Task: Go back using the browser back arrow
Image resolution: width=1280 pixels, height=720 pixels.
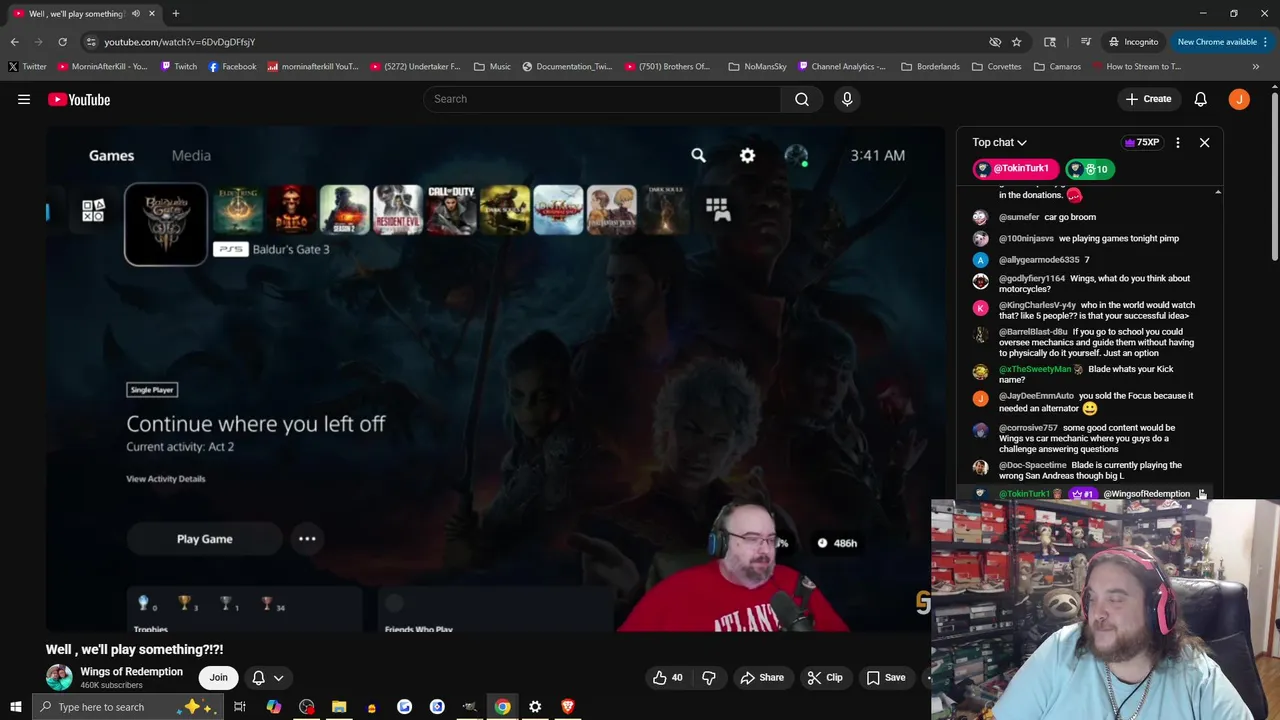Action: coord(14,42)
